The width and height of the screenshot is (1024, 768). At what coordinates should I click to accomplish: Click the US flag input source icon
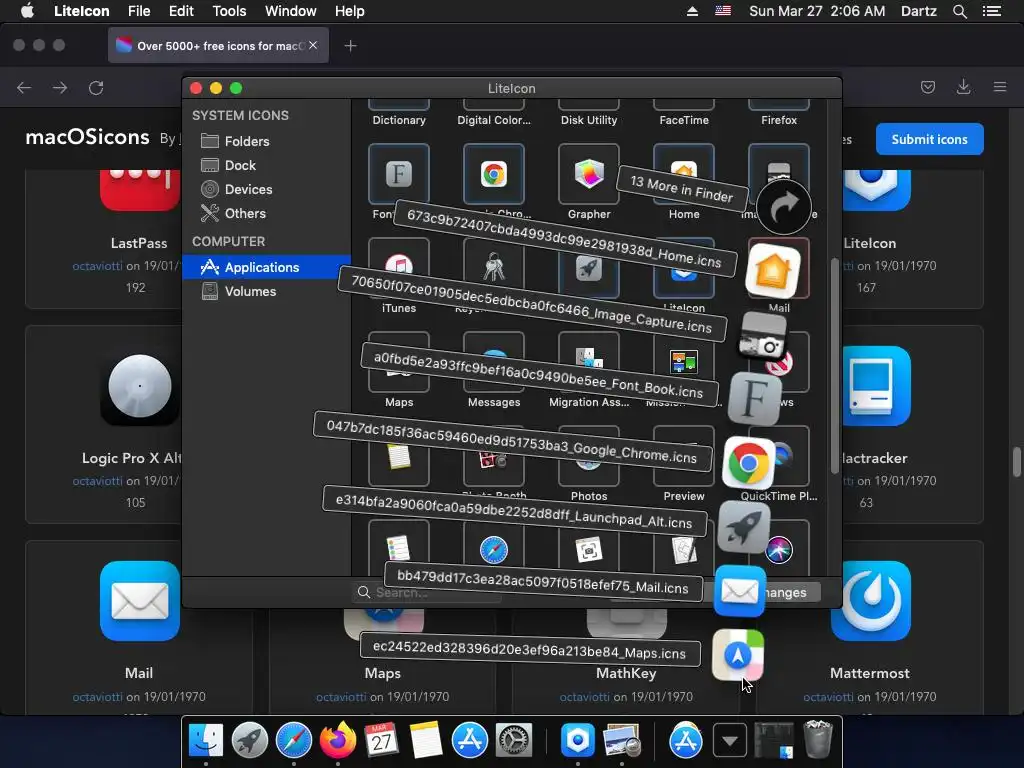pyautogui.click(x=722, y=10)
